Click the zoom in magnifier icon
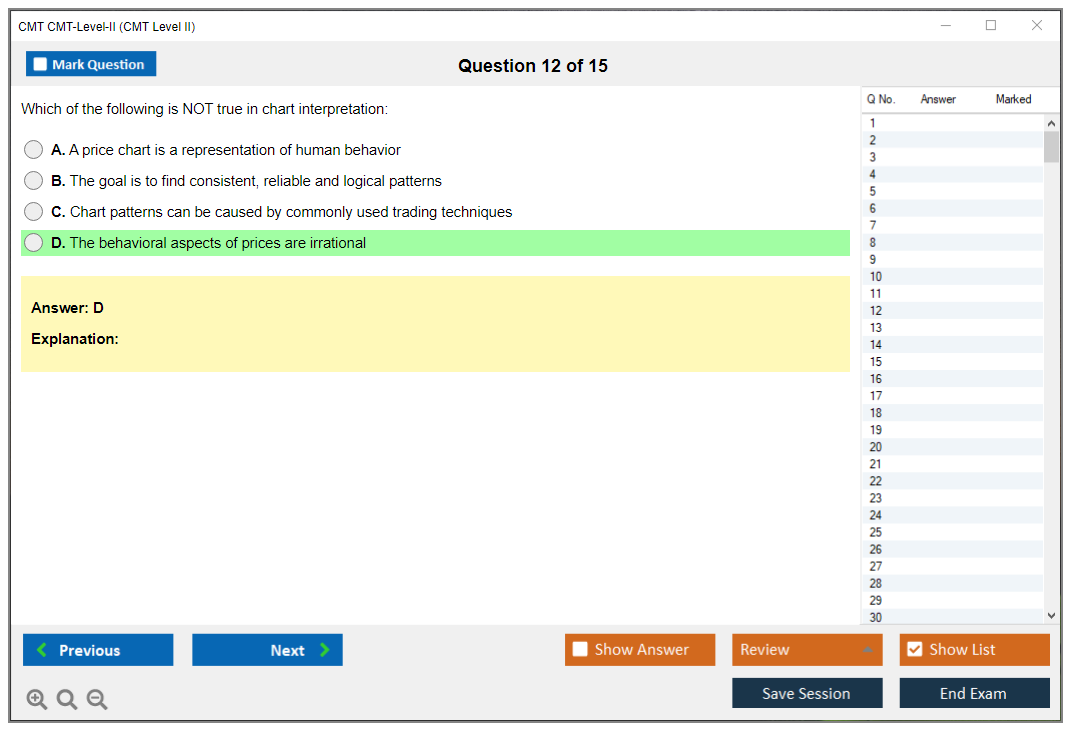The image size is (1075, 735). pyautogui.click(x=37, y=700)
